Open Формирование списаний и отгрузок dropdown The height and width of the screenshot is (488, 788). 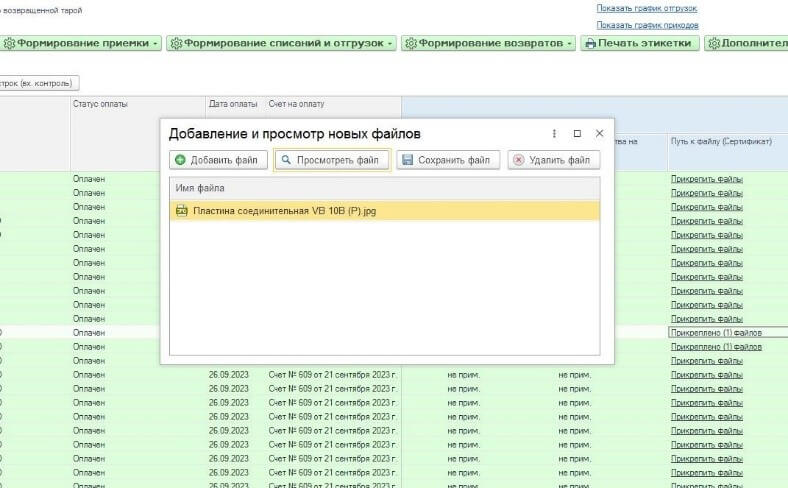[390, 44]
